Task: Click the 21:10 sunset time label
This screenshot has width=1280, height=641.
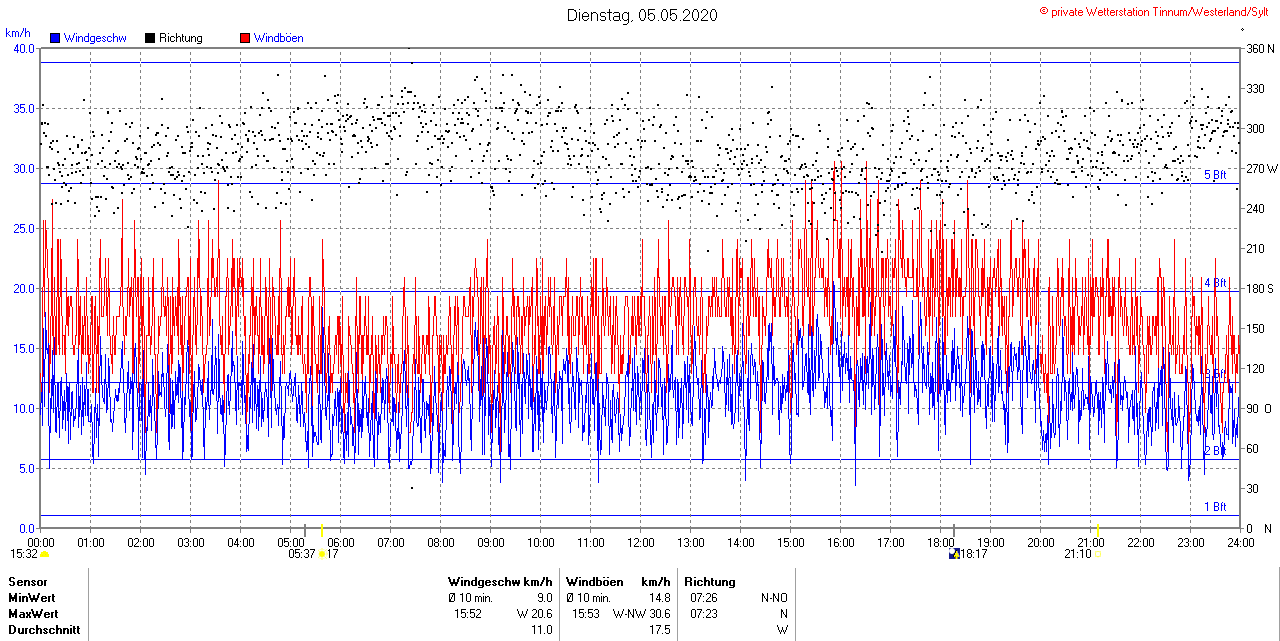Action: click(x=1078, y=553)
